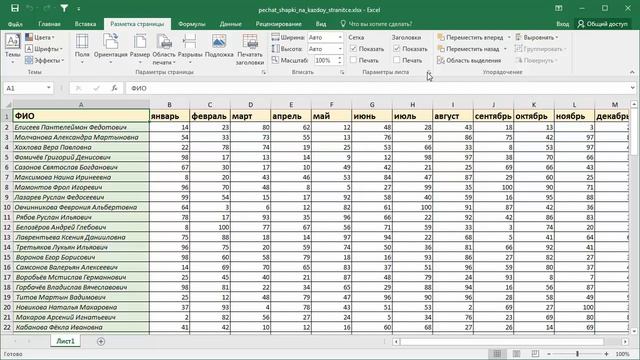Open Width (Ширина) Авто dropdown
This screenshot has height=360, width=640.
point(340,37)
